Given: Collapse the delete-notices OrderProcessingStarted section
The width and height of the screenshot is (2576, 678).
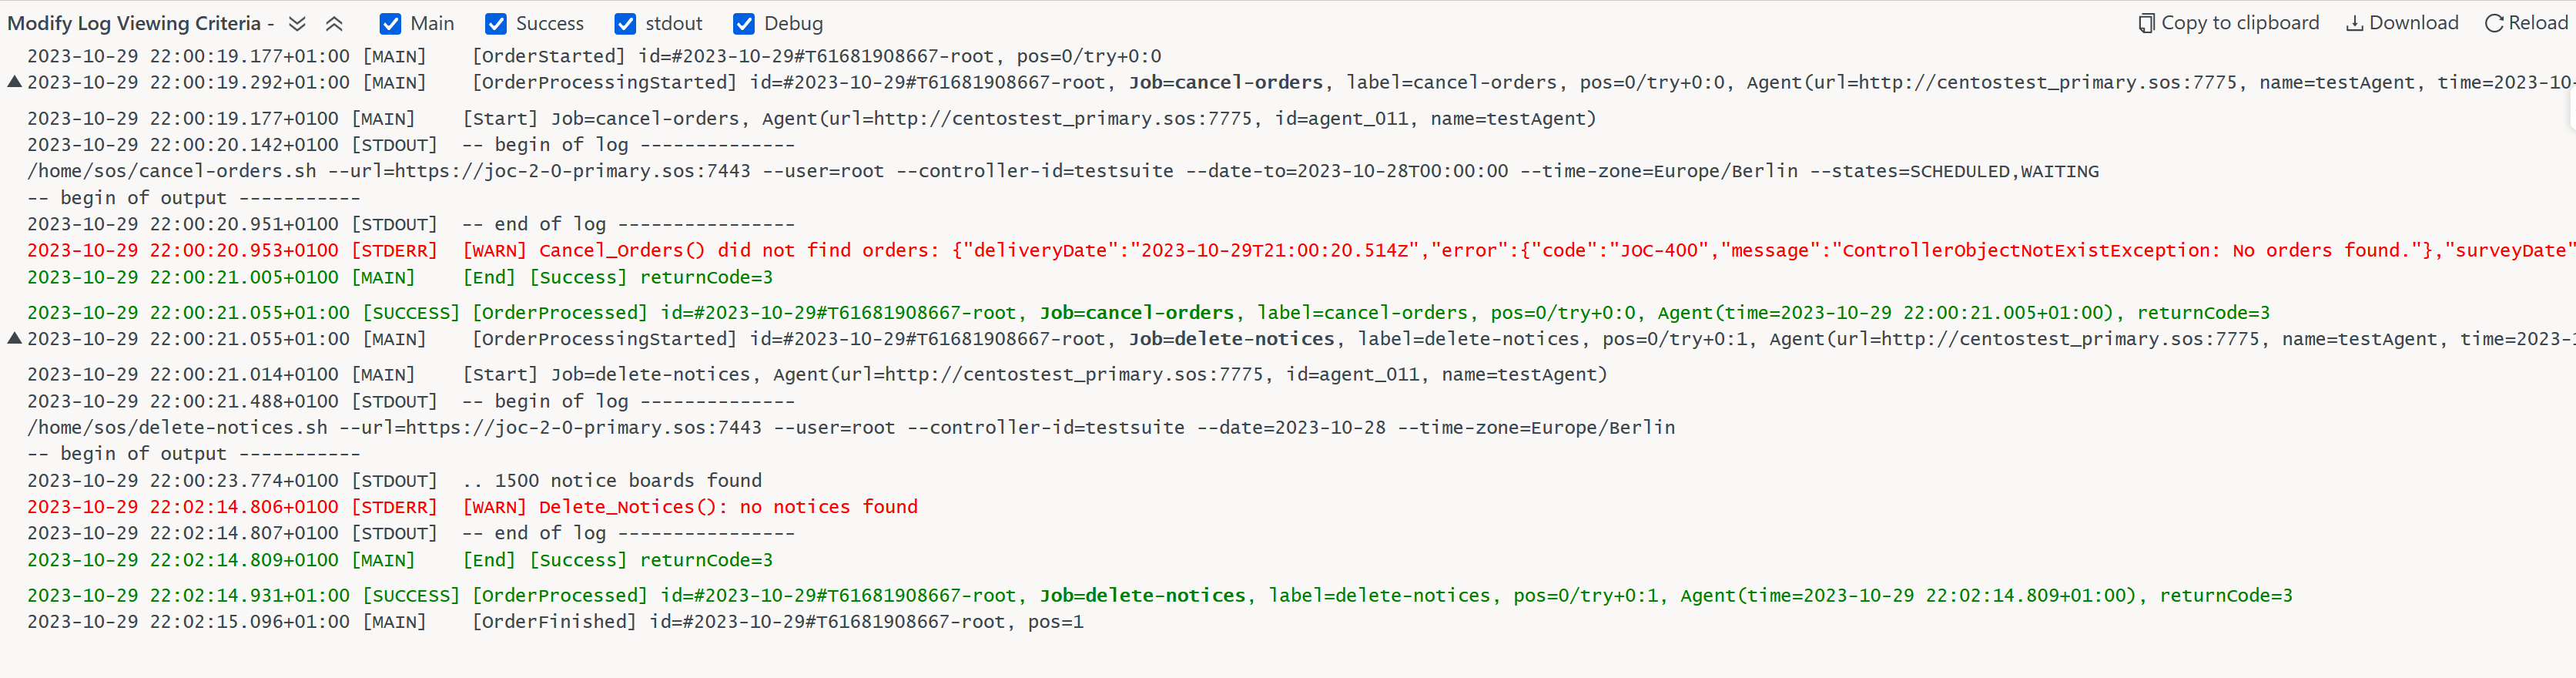Looking at the screenshot, I should tap(14, 338).
